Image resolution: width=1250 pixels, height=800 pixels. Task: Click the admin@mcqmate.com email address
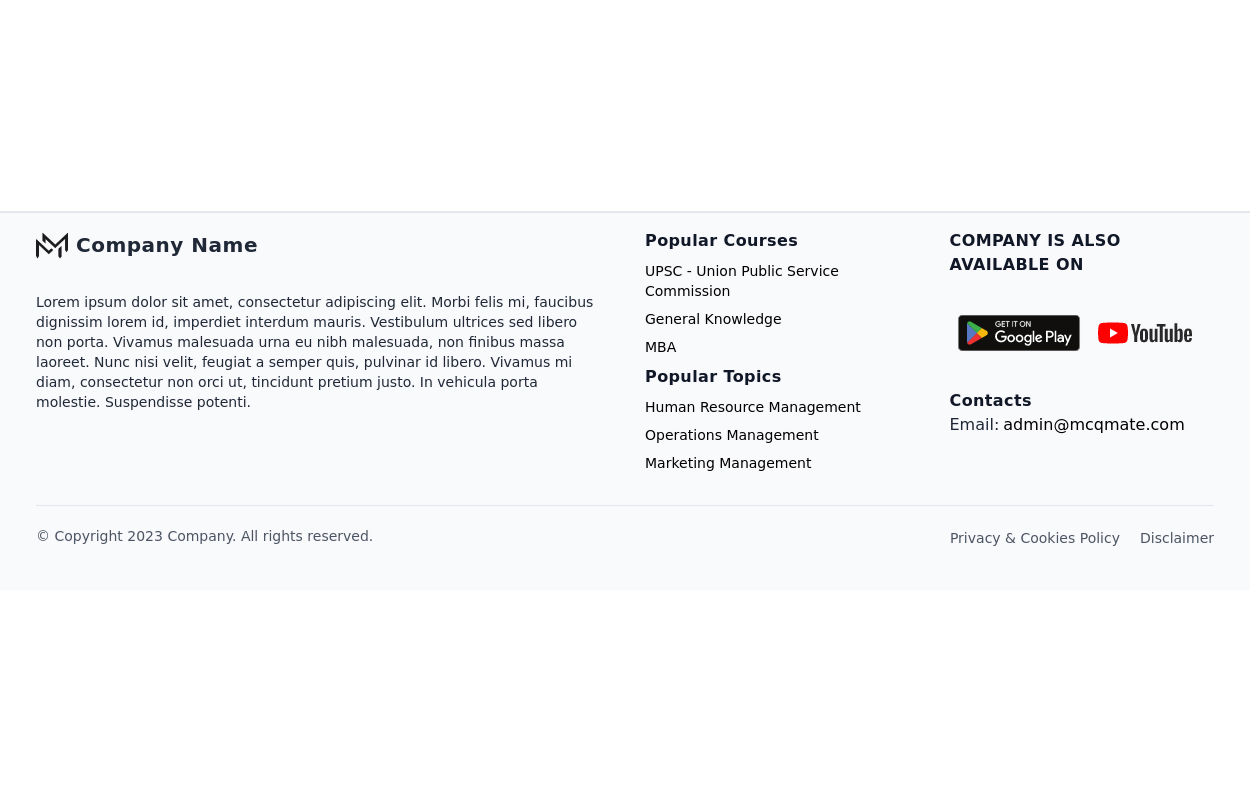coord(1094,425)
